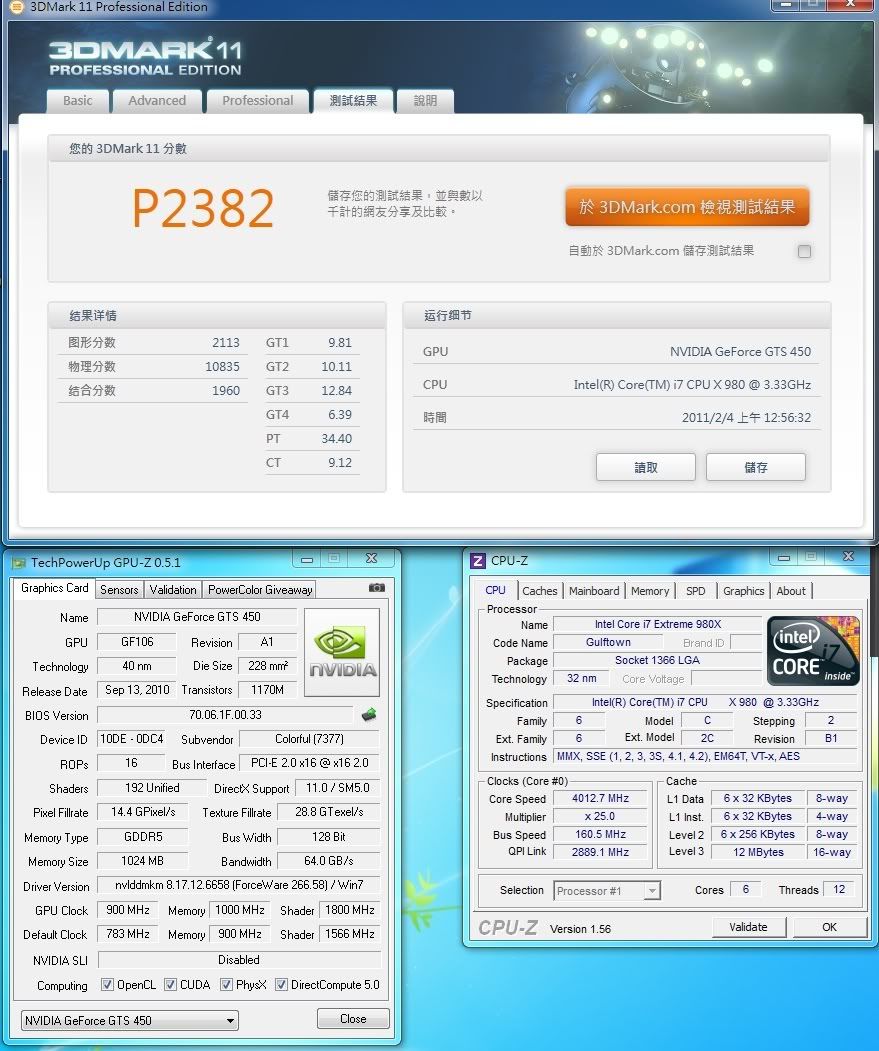Open the Memory tab in CPU-Z
This screenshot has width=879, height=1051.
point(650,591)
